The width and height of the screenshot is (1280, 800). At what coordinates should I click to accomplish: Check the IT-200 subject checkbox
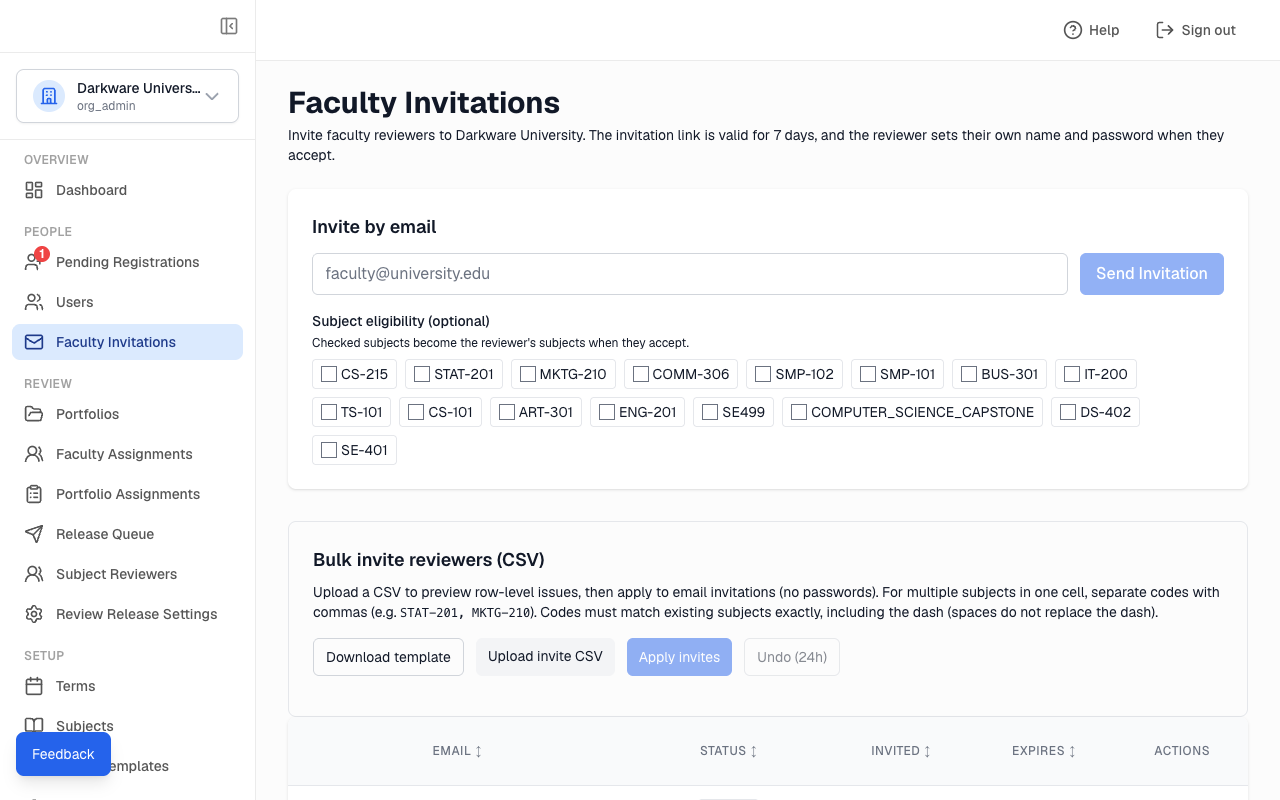(x=1072, y=374)
